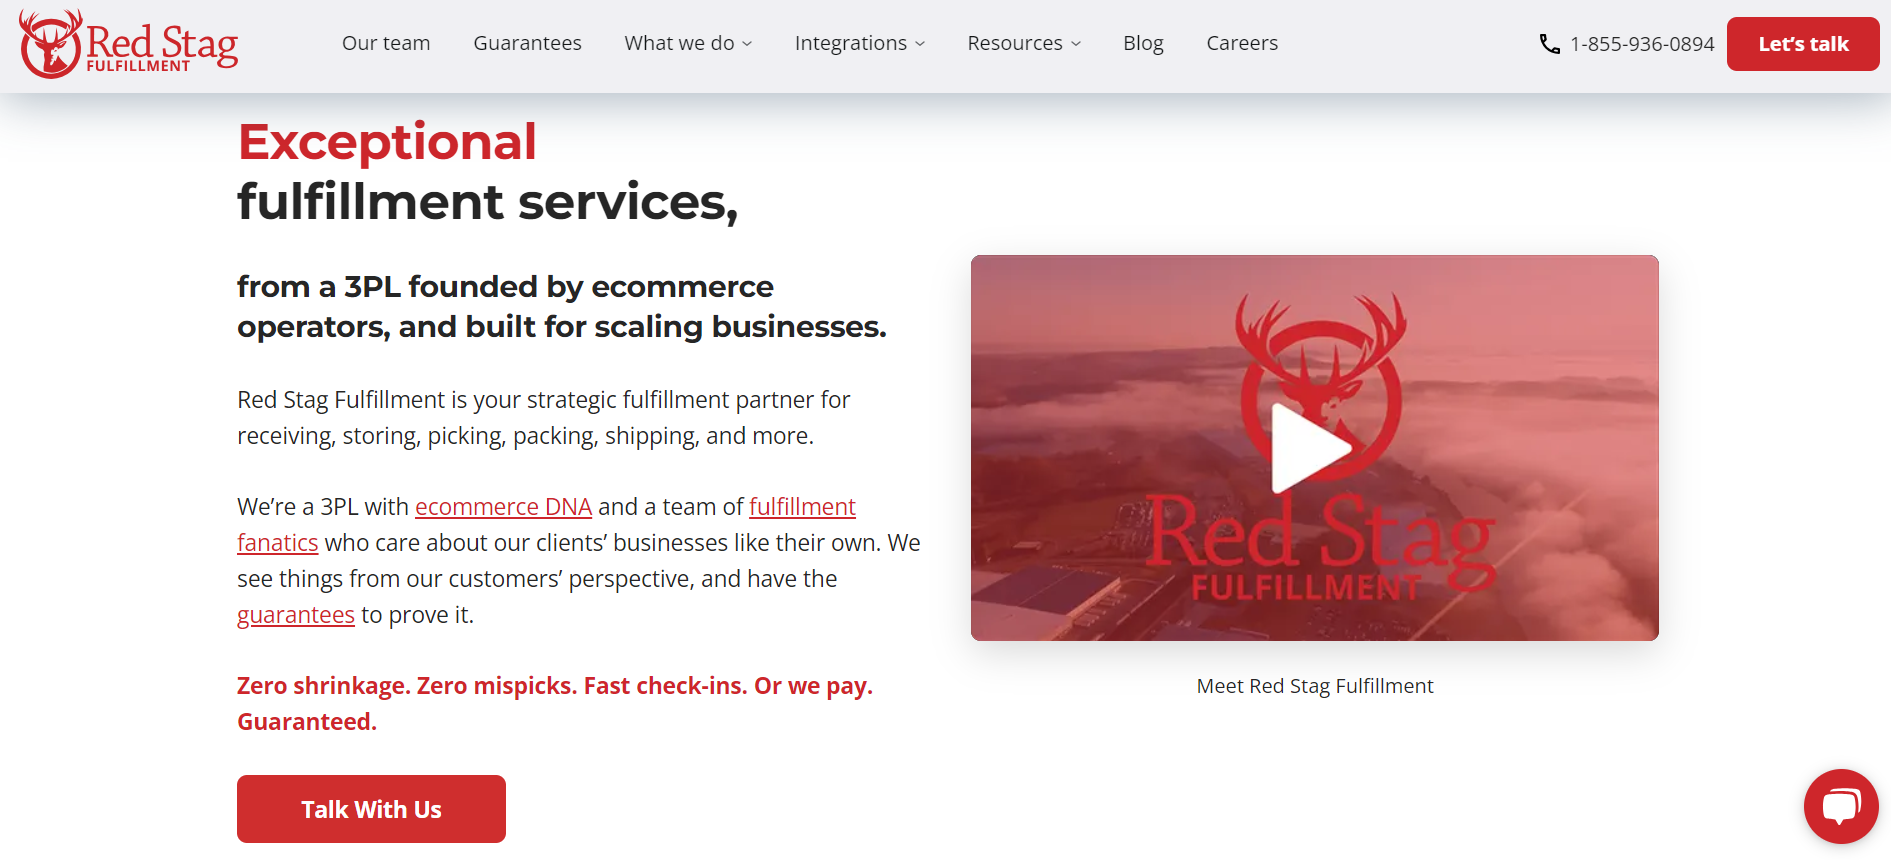Open the Blog page
The height and width of the screenshot is (860, 1891).
(1143, 43)
